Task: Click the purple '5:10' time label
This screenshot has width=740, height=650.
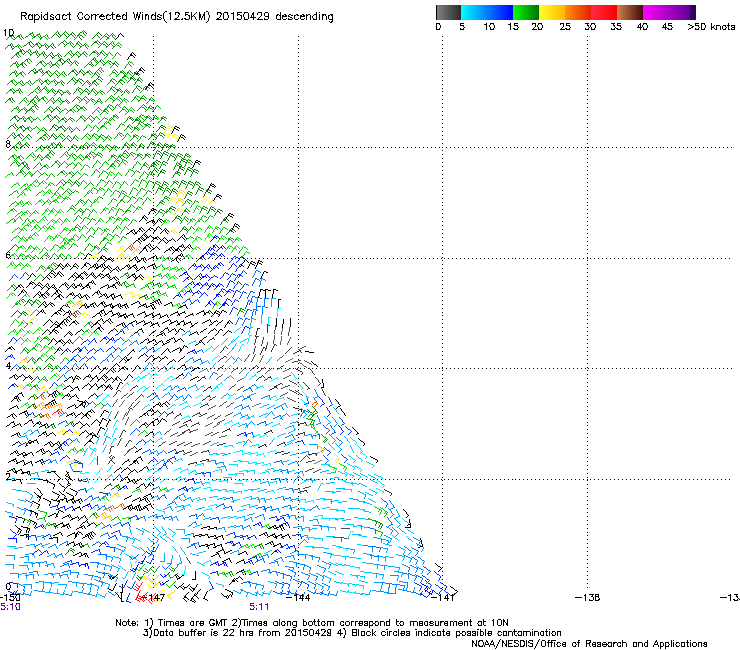Action: [10, 607]
